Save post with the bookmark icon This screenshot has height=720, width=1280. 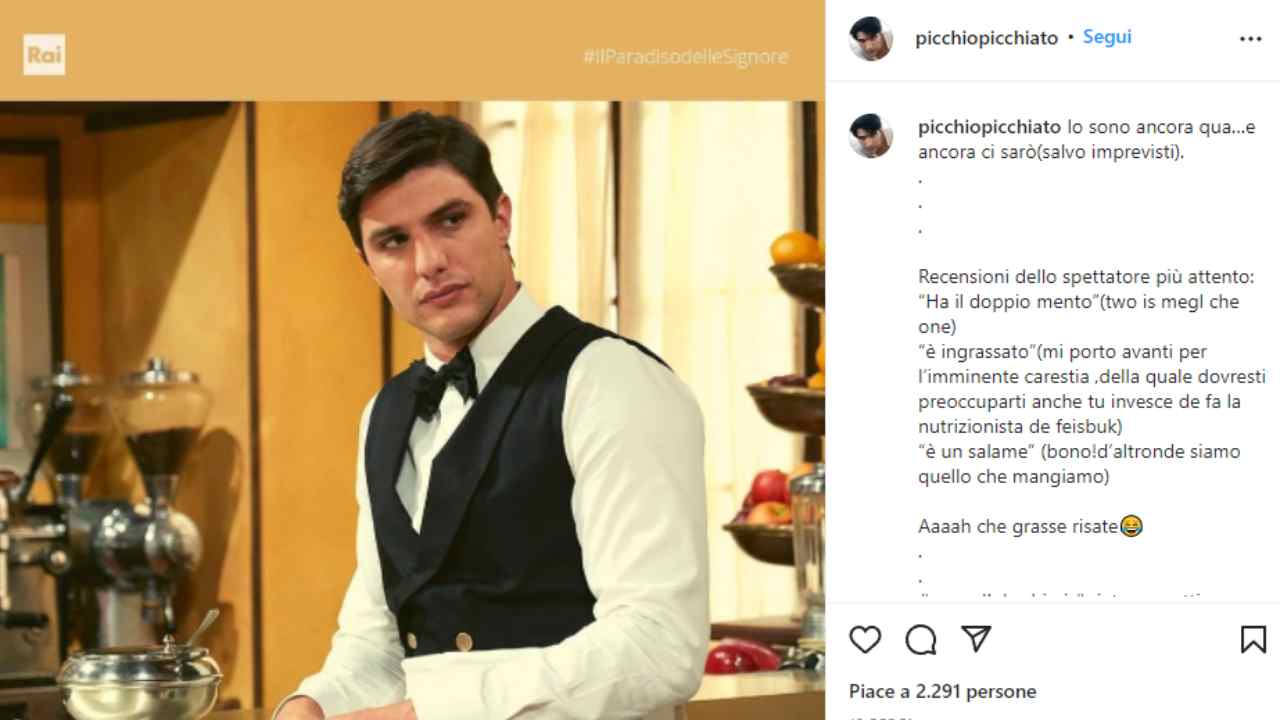pos(1253,639)
